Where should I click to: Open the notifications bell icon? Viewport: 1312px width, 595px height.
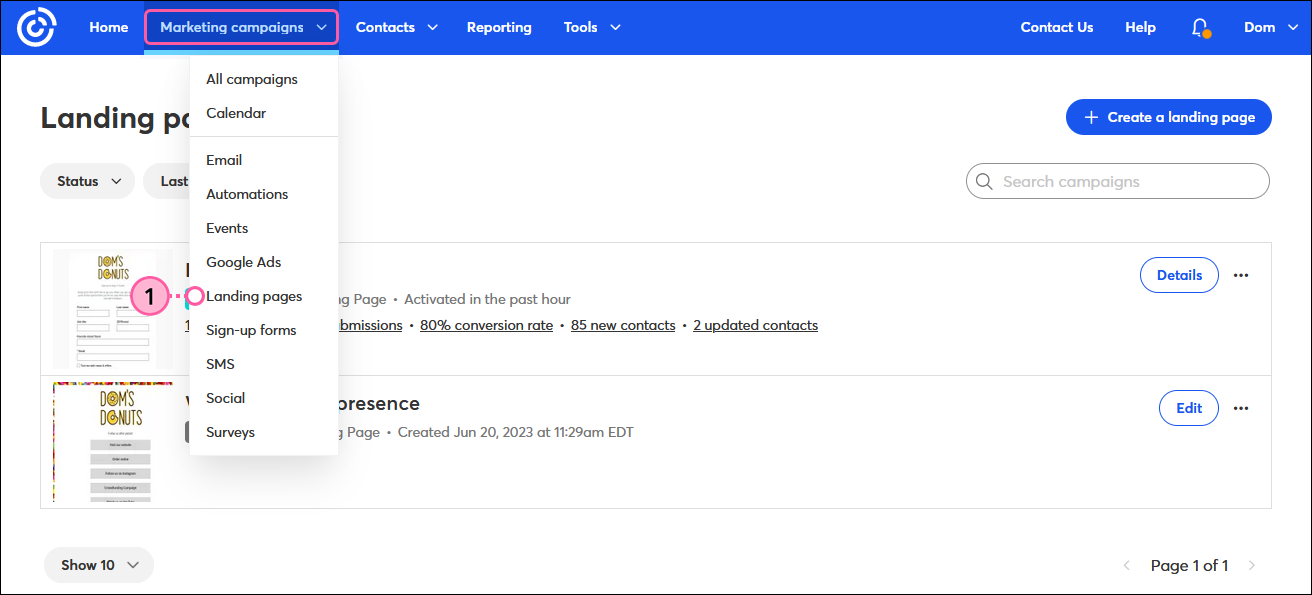[1200, 28]
